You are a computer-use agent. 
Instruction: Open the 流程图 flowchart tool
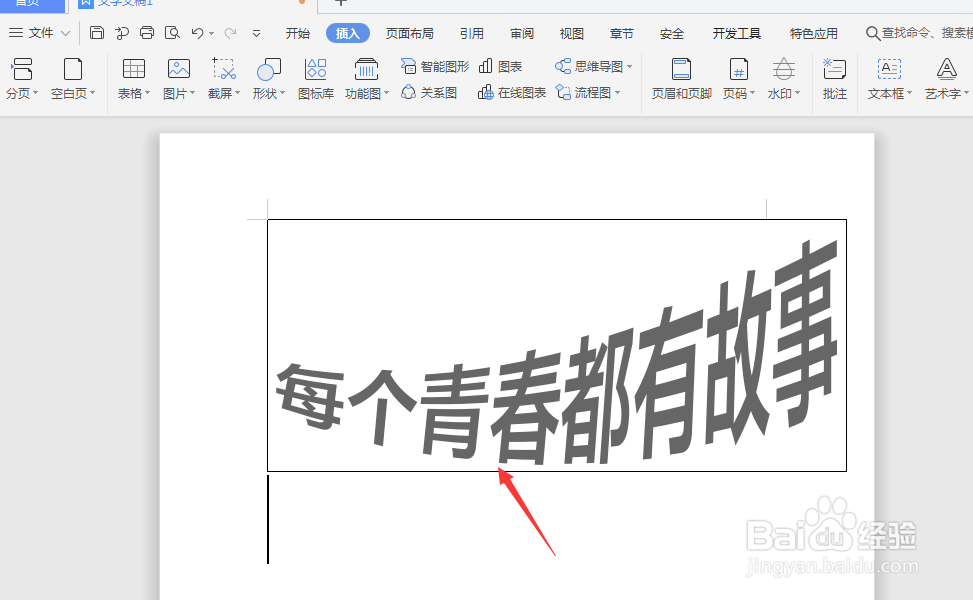pyautogui.click(x=588, y=92)
